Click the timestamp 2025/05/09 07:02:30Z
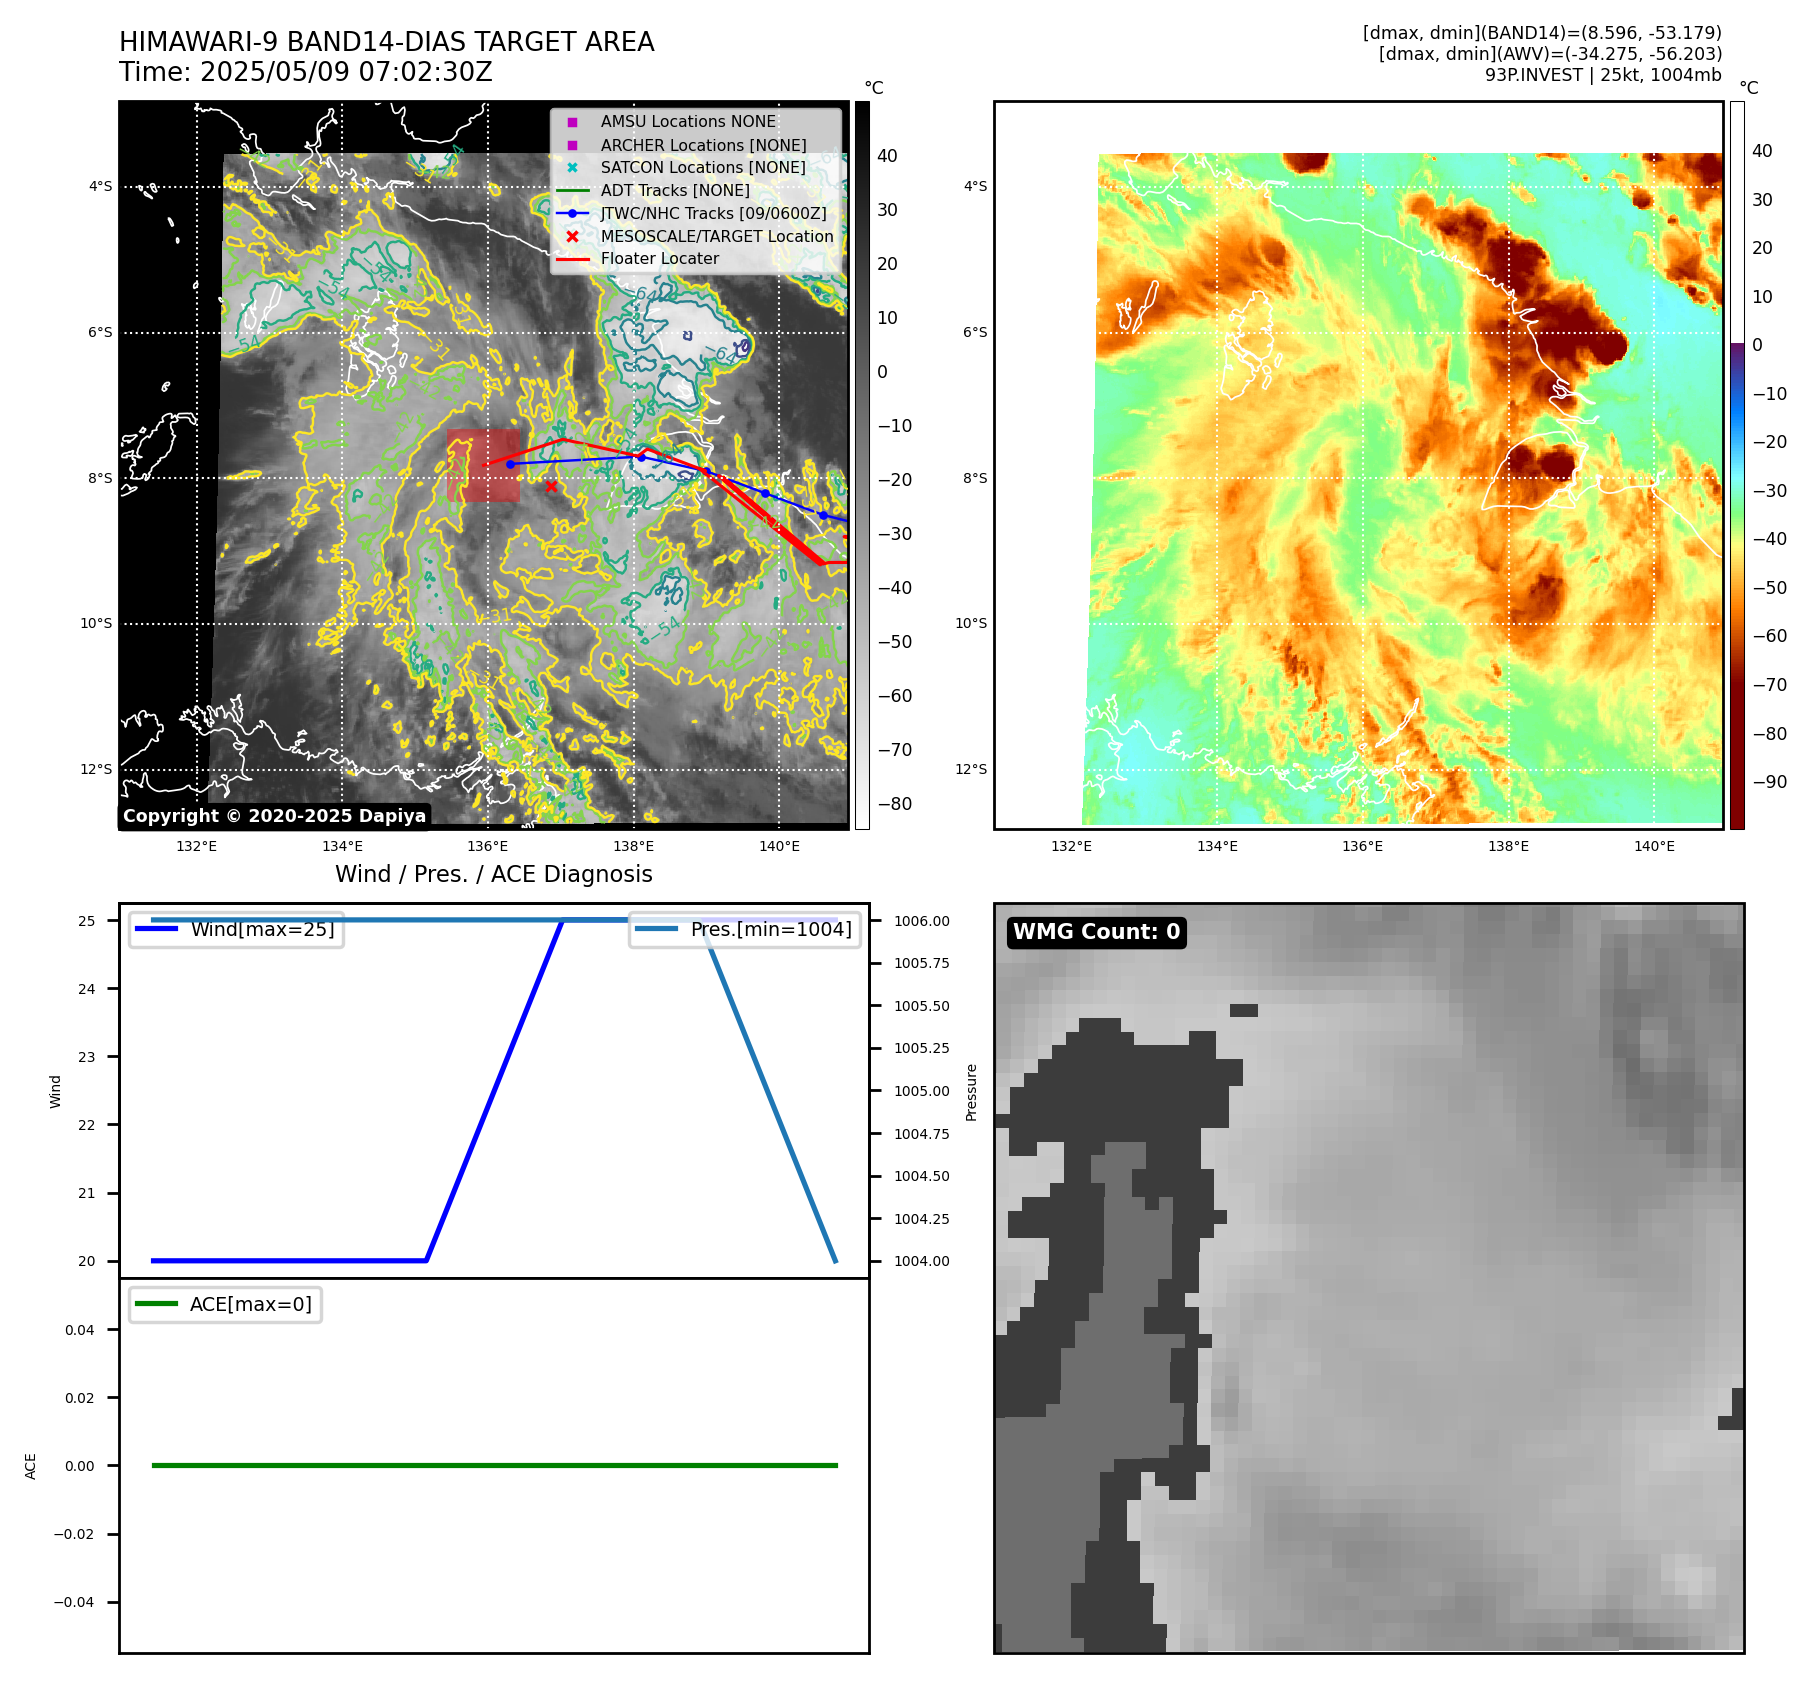1813x1690 pixels. pyautogui.click(x=346, y=73)
